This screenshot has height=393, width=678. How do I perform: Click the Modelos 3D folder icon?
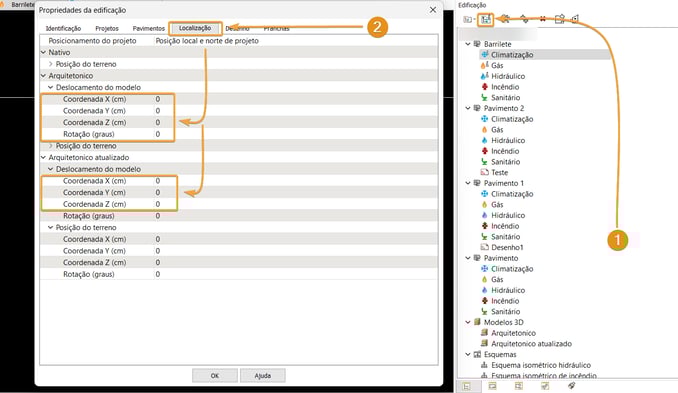pyautogui.click(x=477, y=322)
